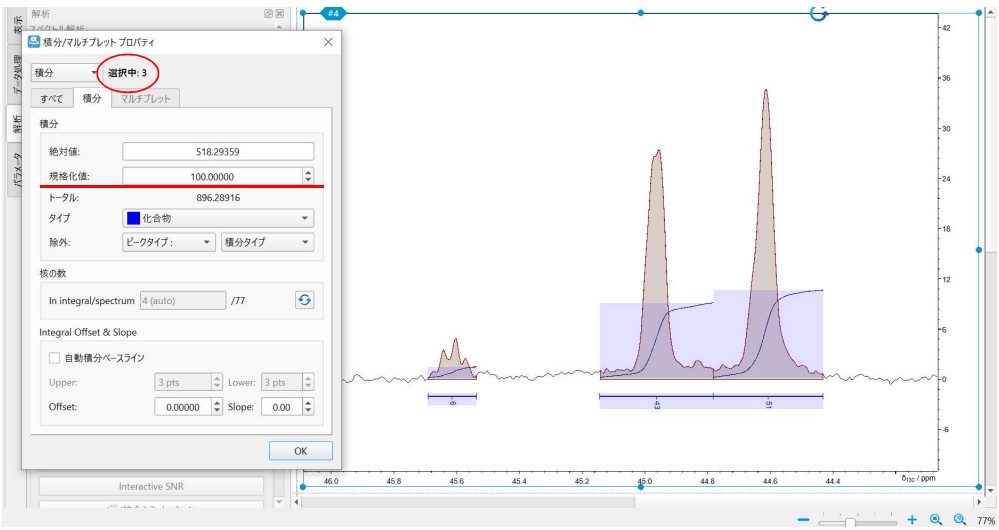The width and height of the screenshot is (999, 530).
Task: Click the 規格化値 input field
Action: pos(210,176)
